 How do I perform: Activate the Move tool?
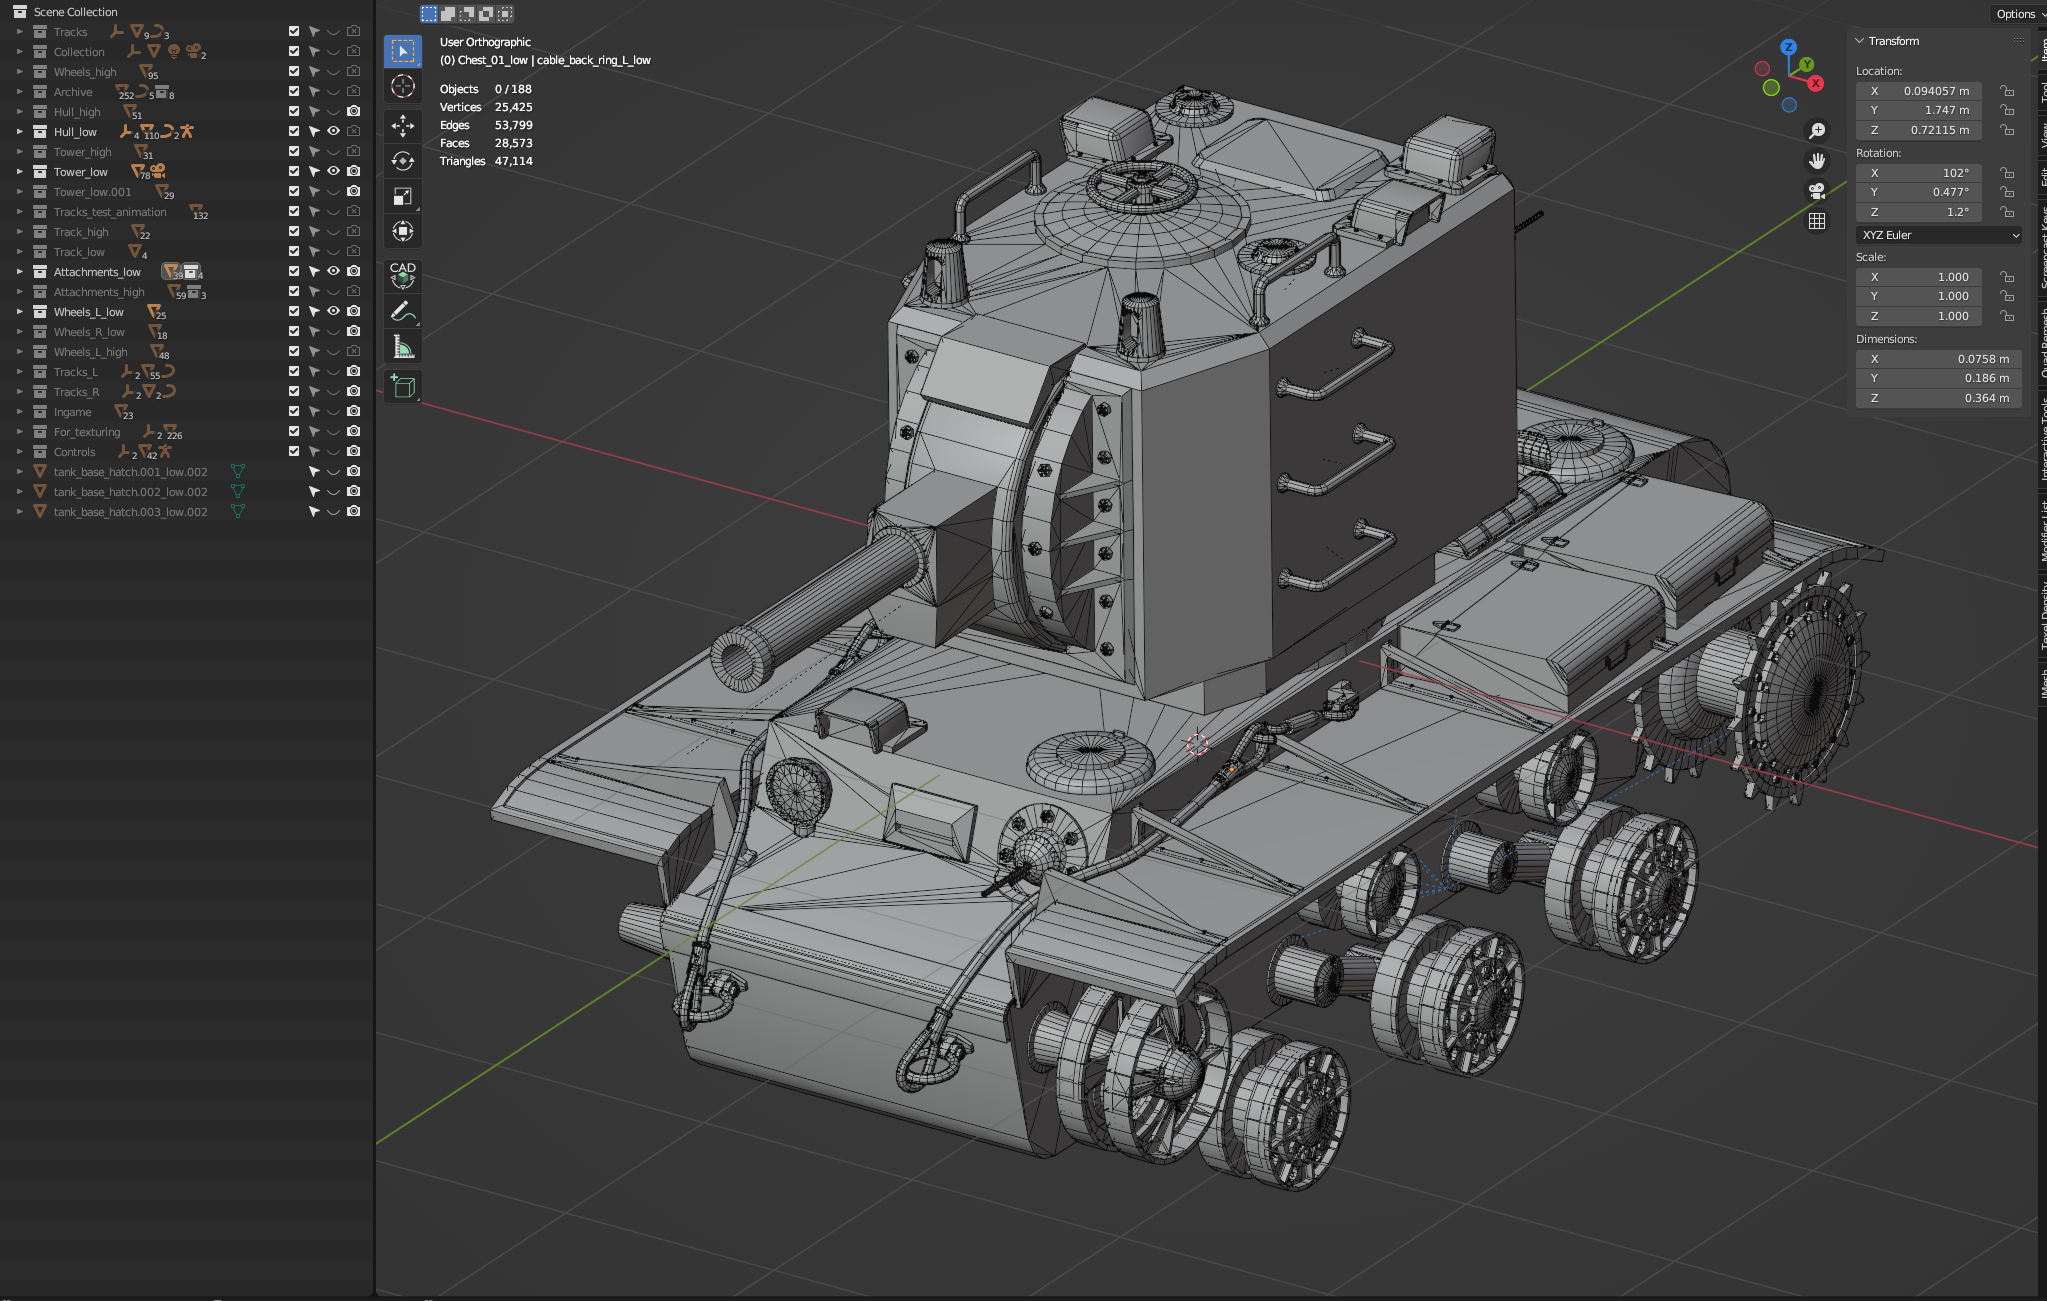tap(403, 125)
